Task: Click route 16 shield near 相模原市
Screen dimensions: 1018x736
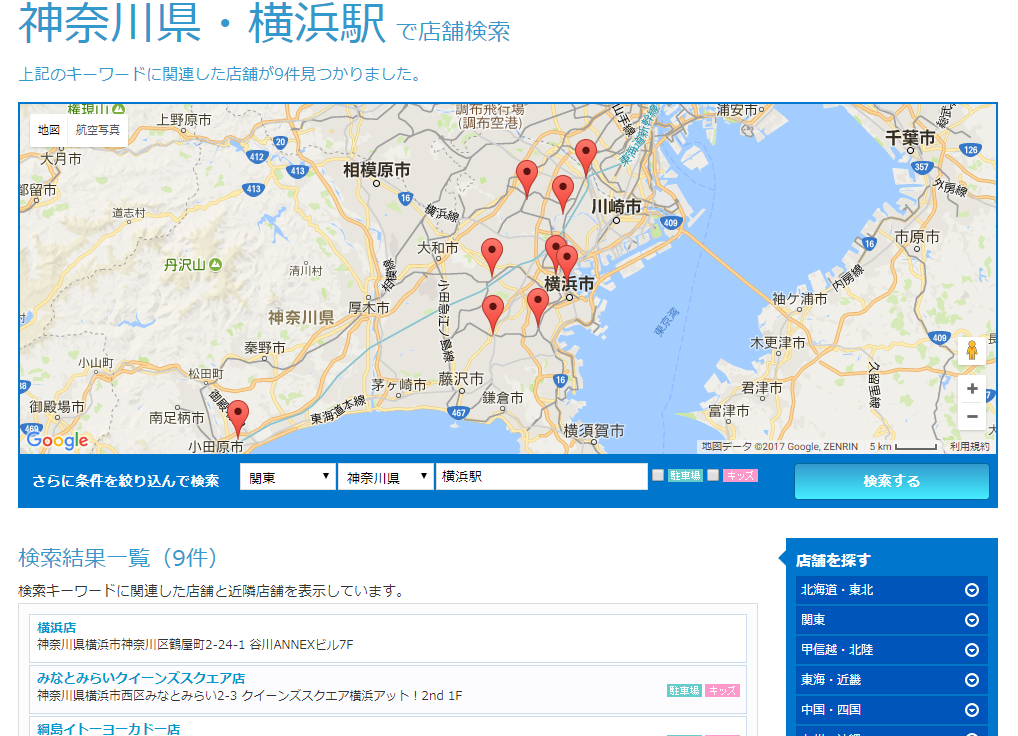Action: [406, 199]
